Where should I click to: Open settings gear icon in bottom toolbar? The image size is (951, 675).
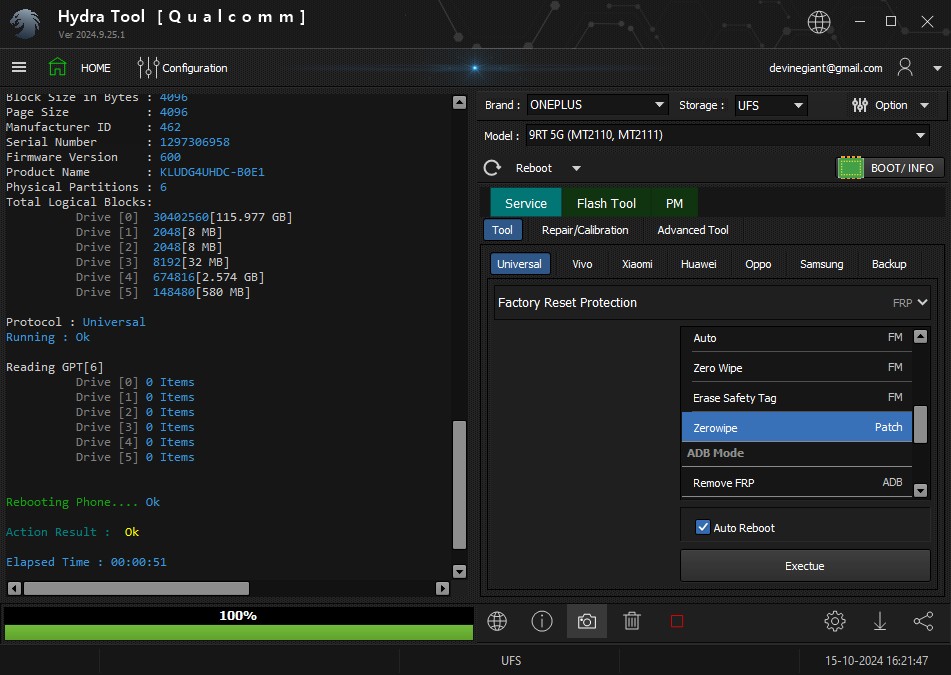(835, 621)
